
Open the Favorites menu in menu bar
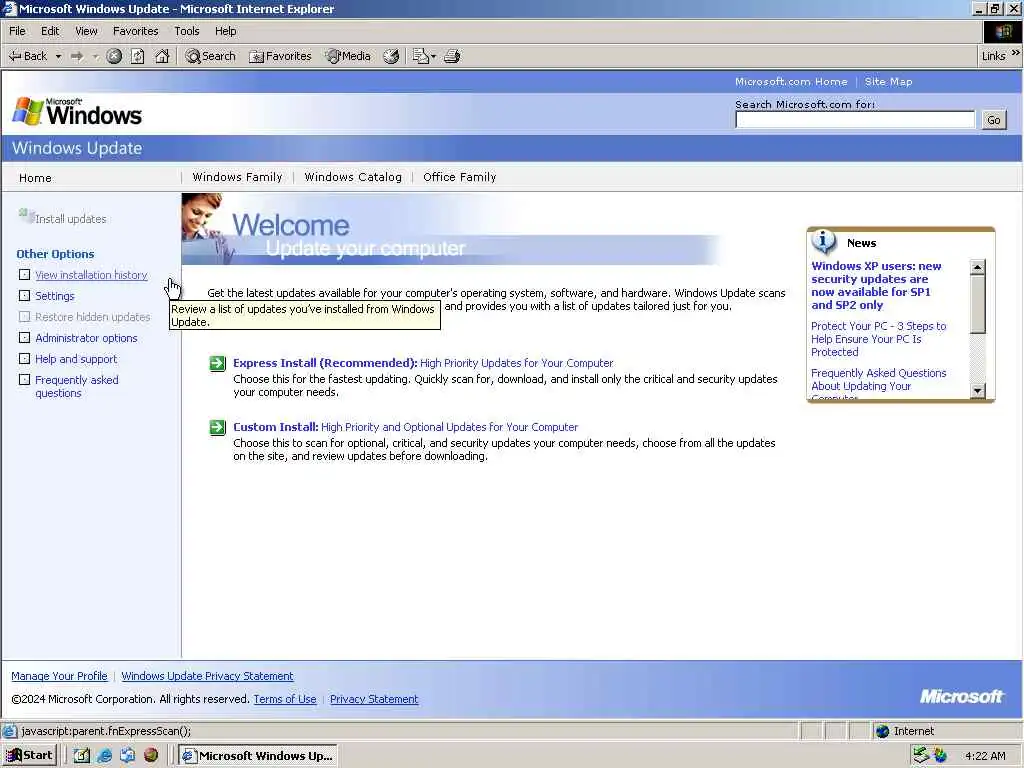click(135, 31)
